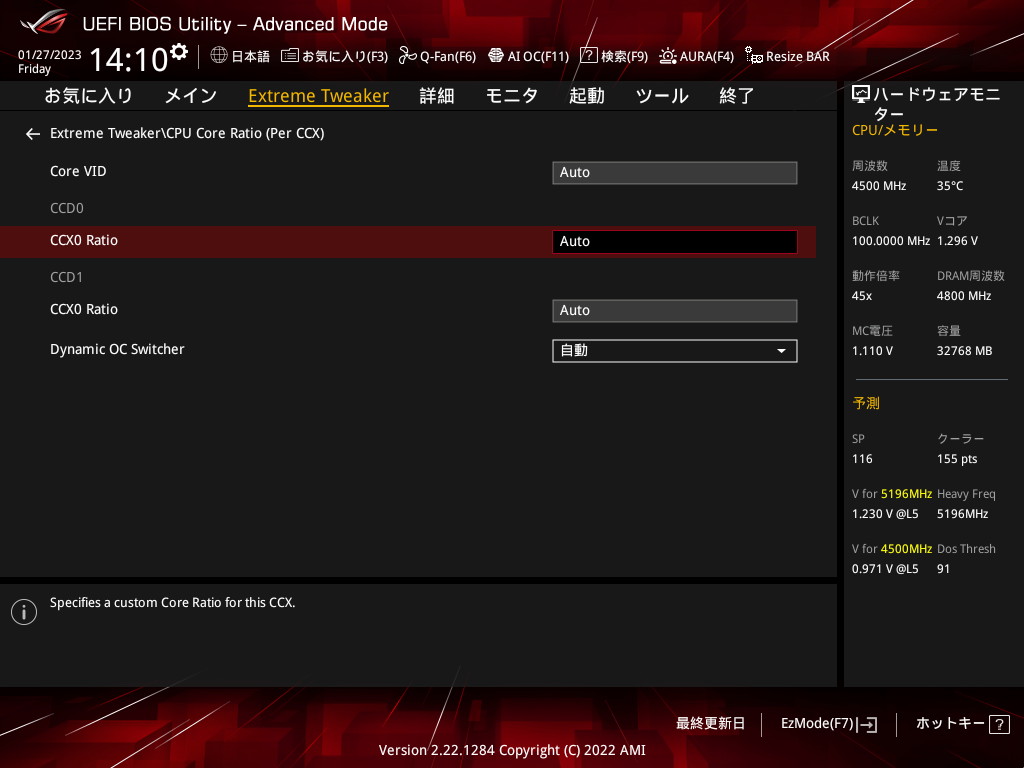Click the cooler score 155 pts
The width and height of the screenshot is (1024, 768).
pos(957,459)
